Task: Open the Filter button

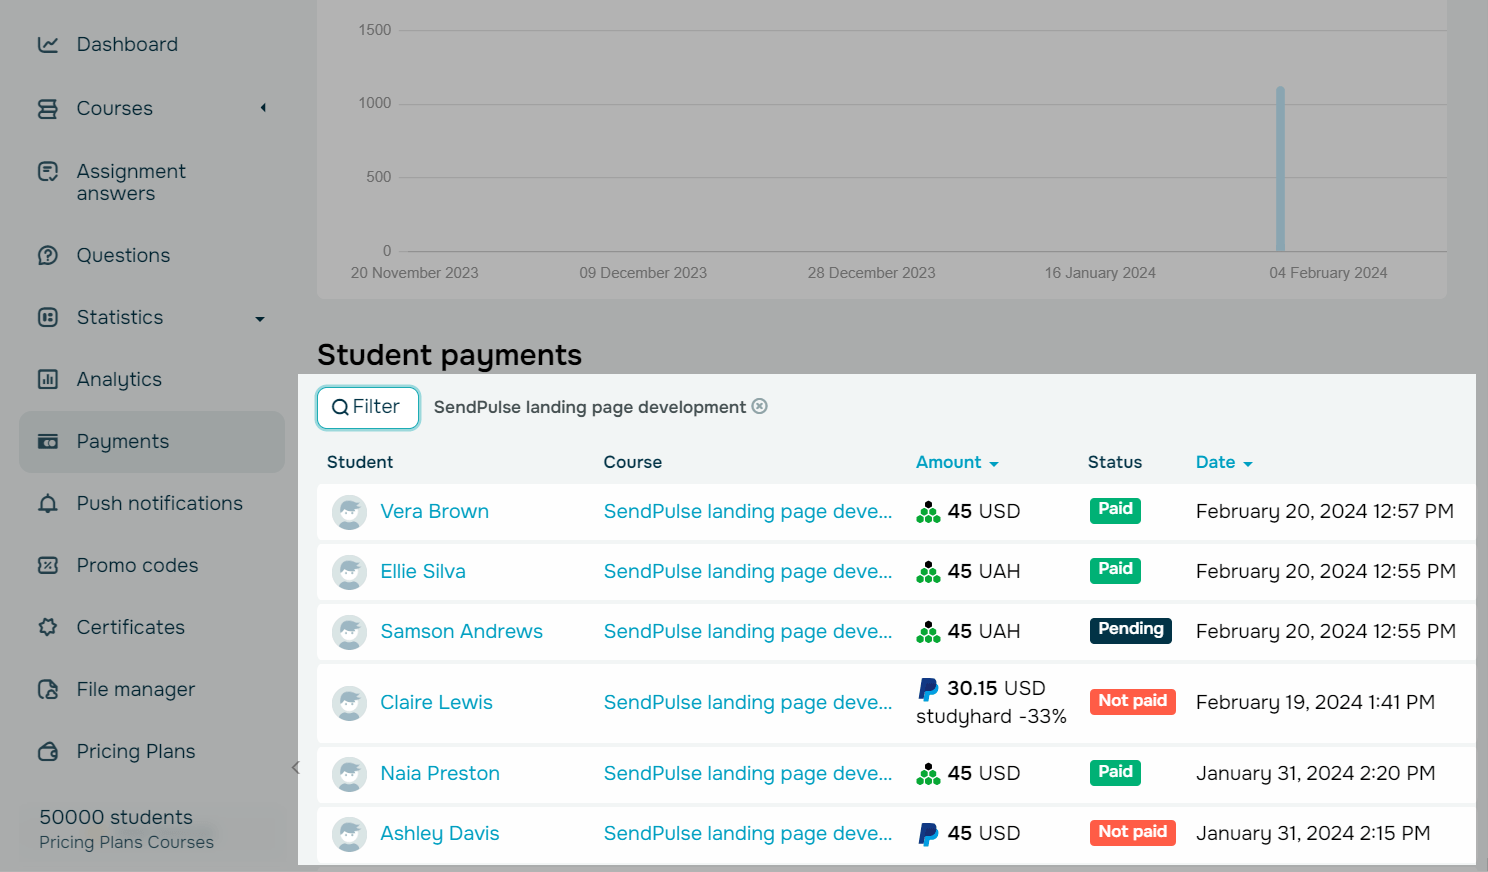Action: (x=367, y=407)
